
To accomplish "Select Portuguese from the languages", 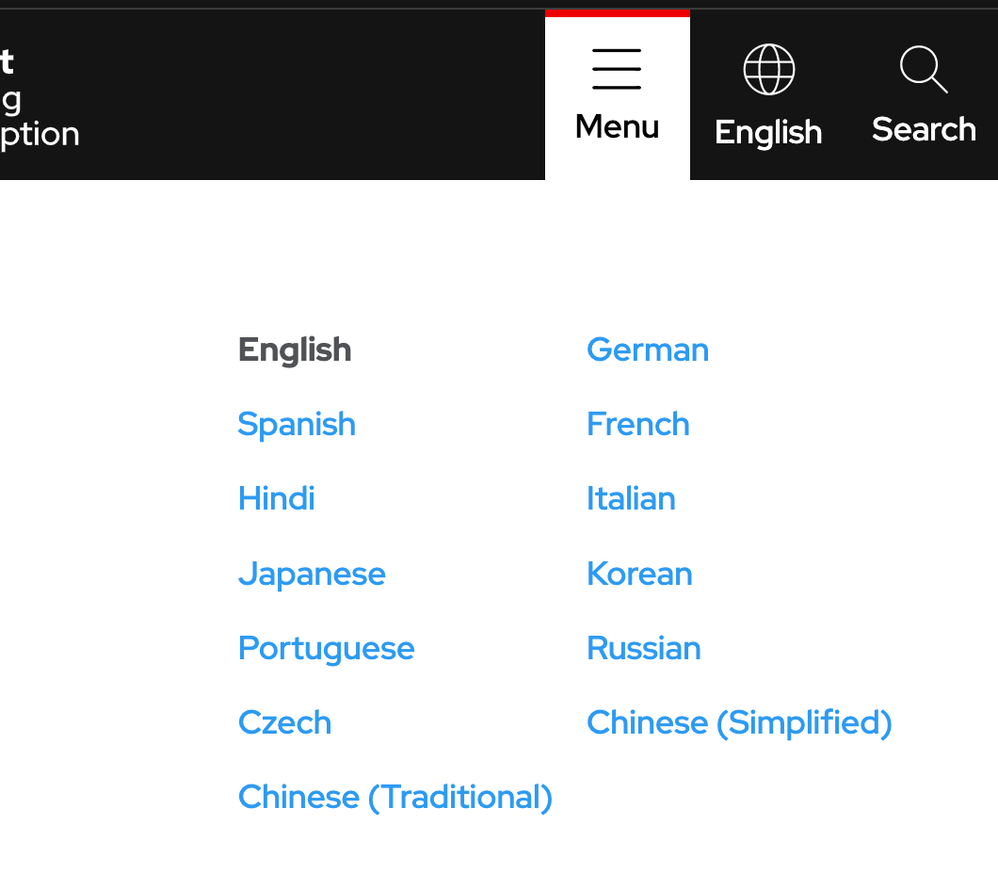I will click(326, 648).
